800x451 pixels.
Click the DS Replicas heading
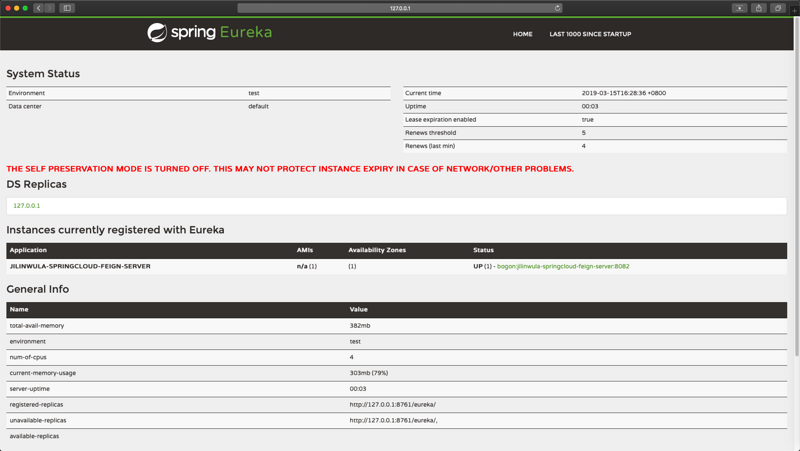(x=36, y=184)
